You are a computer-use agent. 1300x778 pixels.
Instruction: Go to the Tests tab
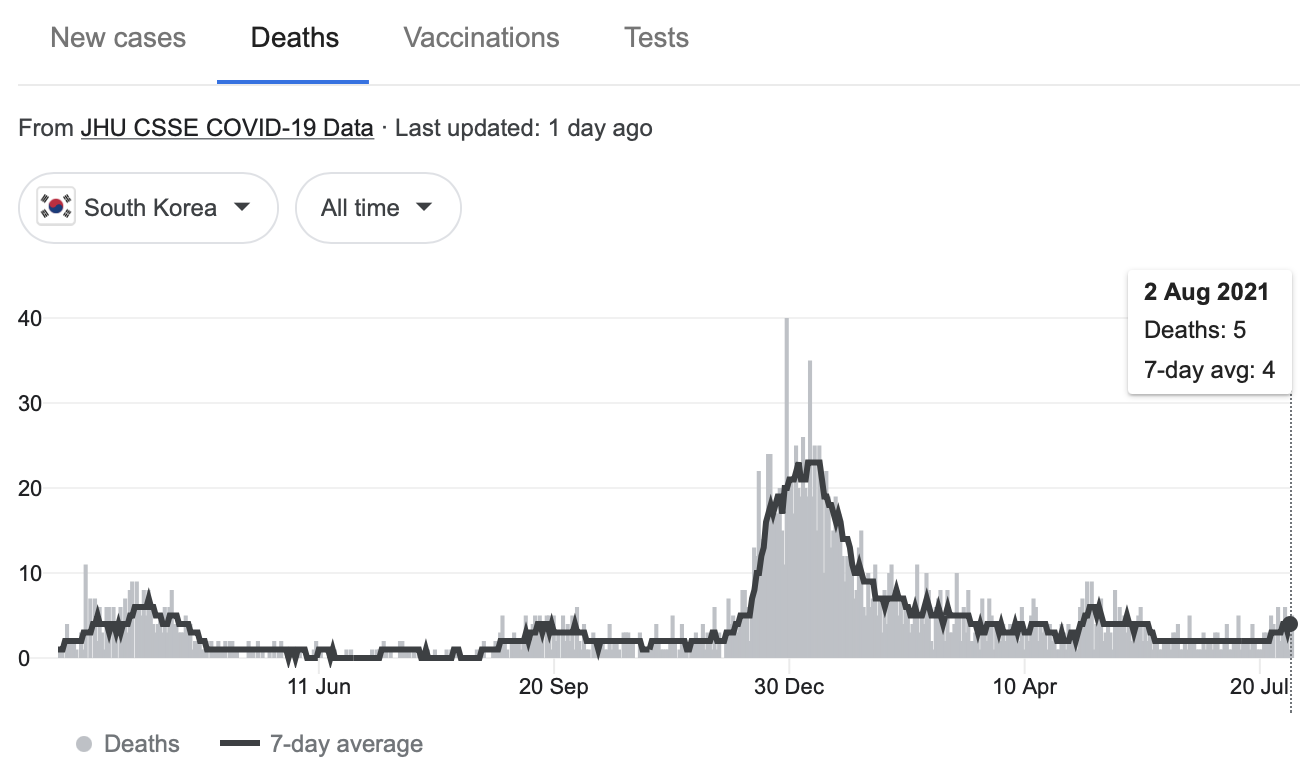(x=656, y=38)
